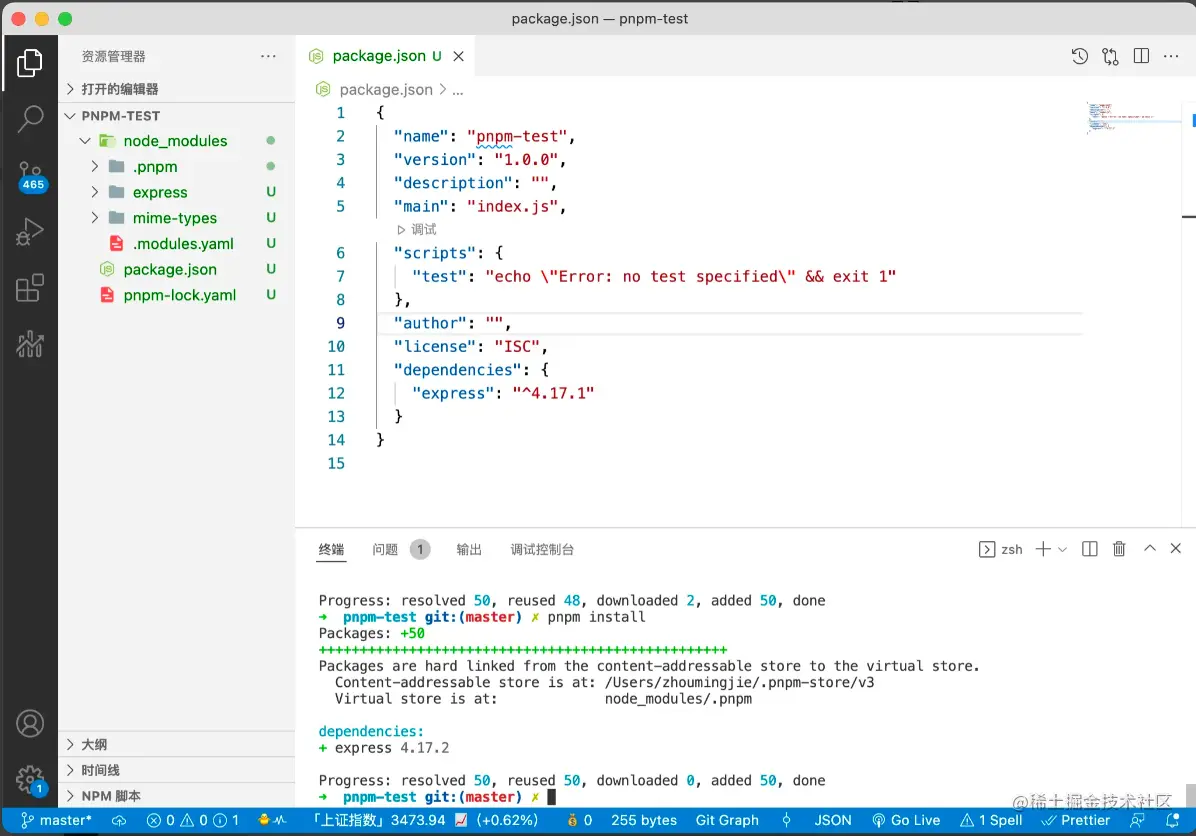This screenshot has width=1196, height=836.
Task: Open the Search view icon
Action: tap(30, 118)
